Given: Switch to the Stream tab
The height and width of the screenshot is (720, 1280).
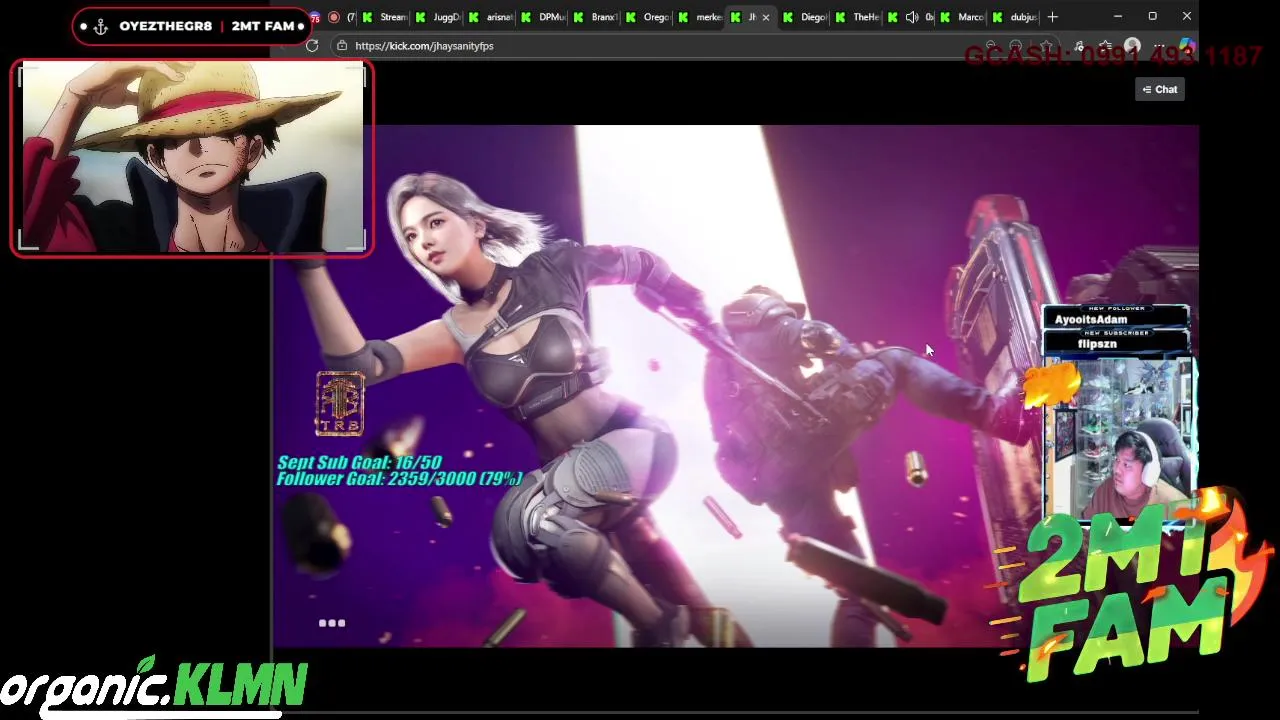Looking at the screenshot, I should pyautogui.click(x=385, y=17).
